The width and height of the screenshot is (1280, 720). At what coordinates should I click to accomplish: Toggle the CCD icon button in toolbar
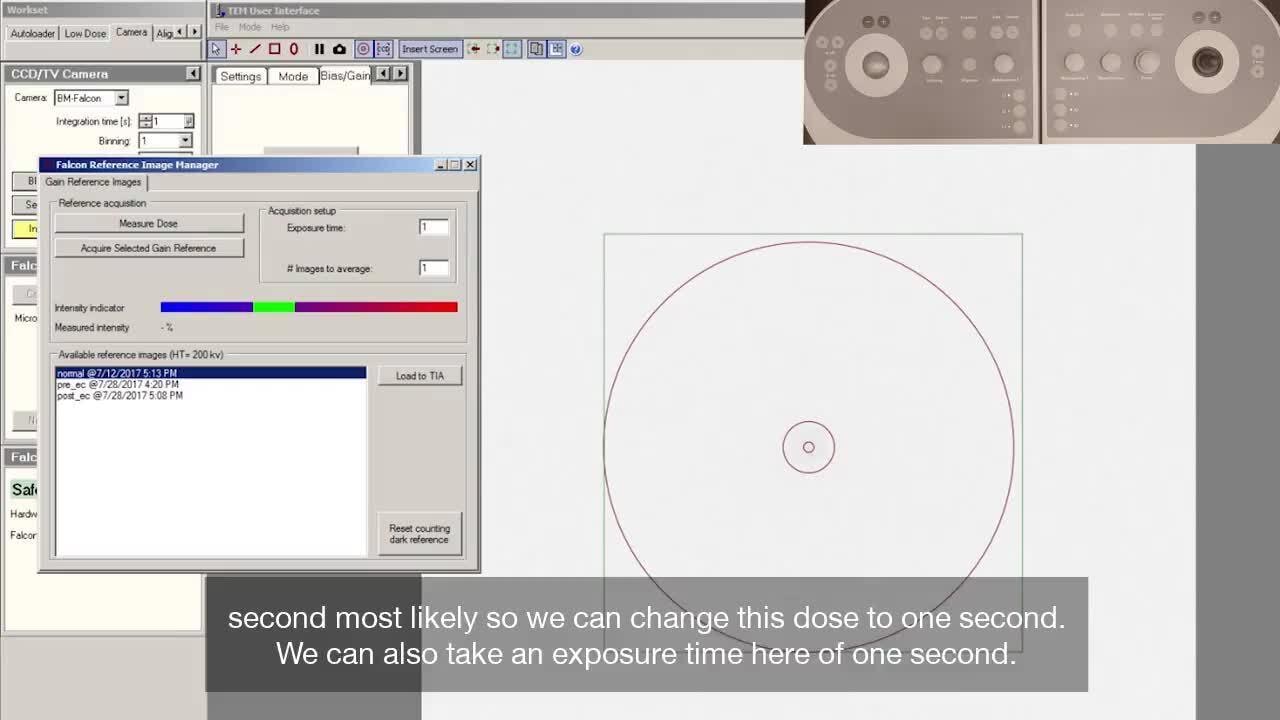pyautogui.click(x=383, y=49)
